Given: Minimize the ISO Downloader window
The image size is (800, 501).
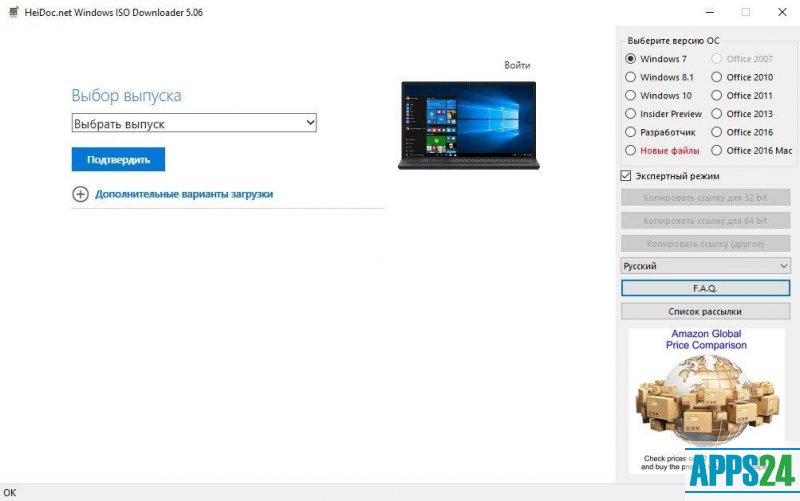Looking at the screenshot, I should 710,12.
